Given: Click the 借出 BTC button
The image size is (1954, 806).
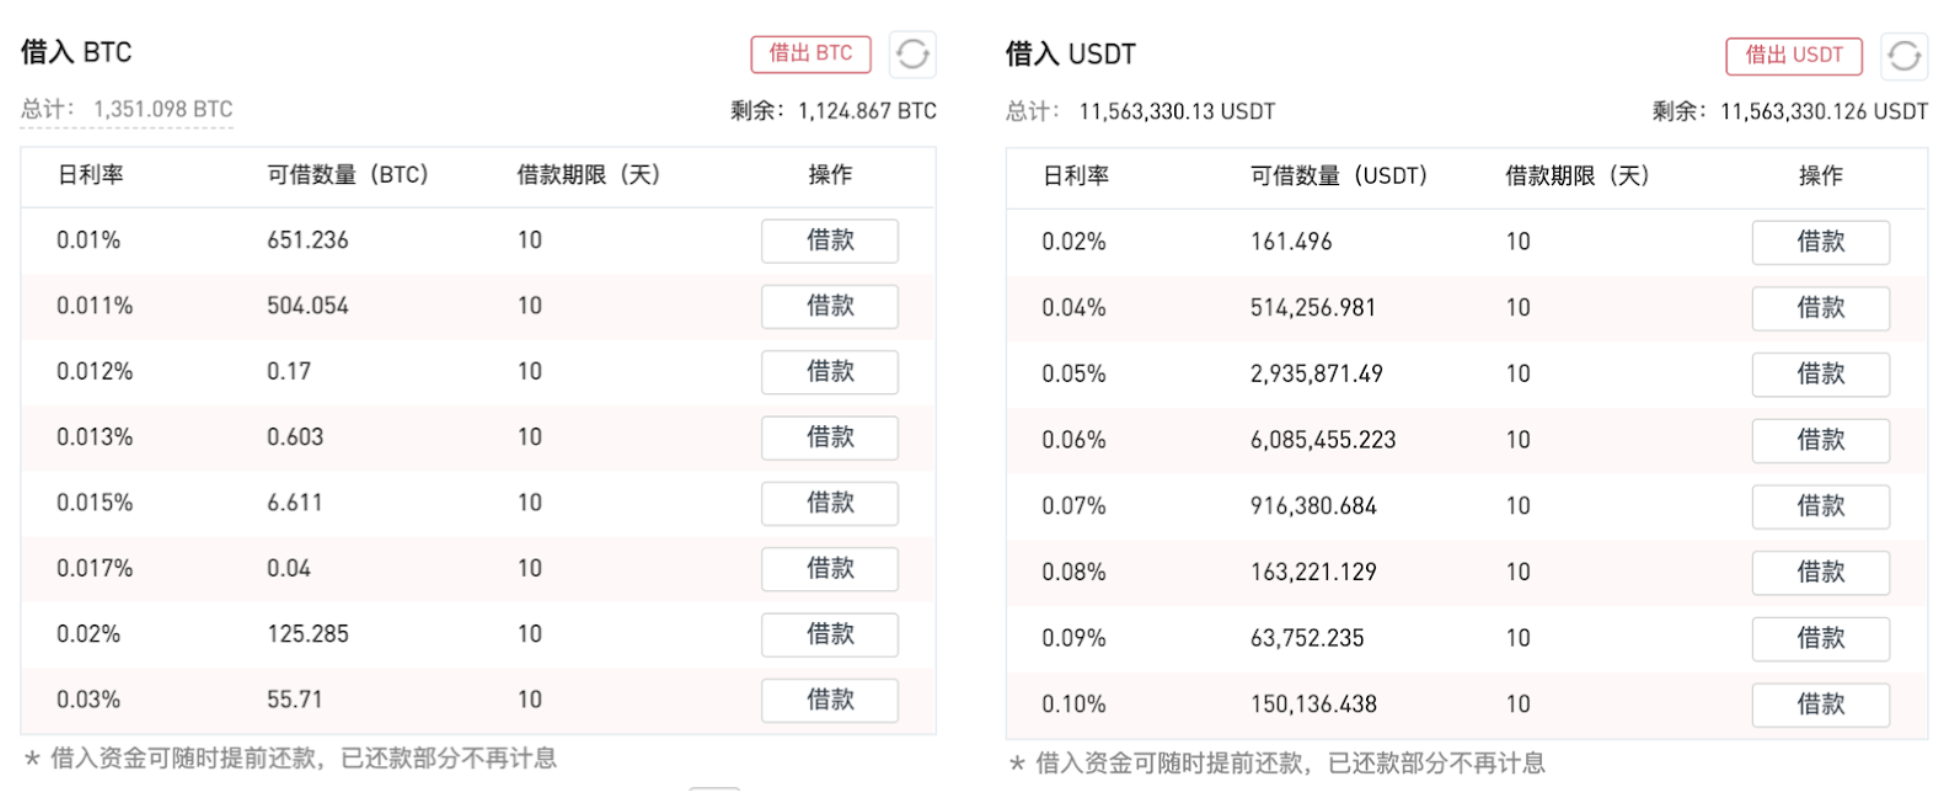Looking at the screenshot, I should [x=810, y=54].
